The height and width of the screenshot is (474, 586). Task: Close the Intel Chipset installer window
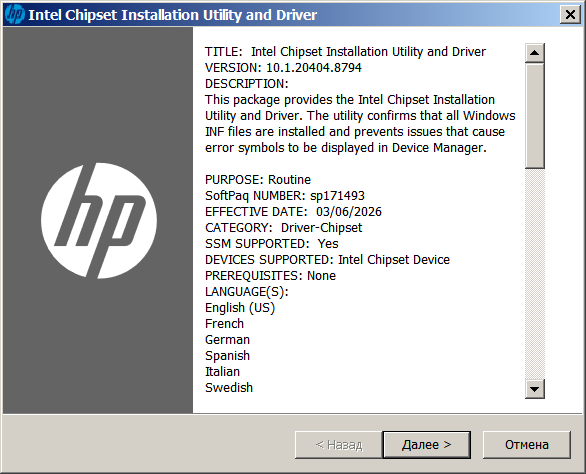(x=570, y=15)
